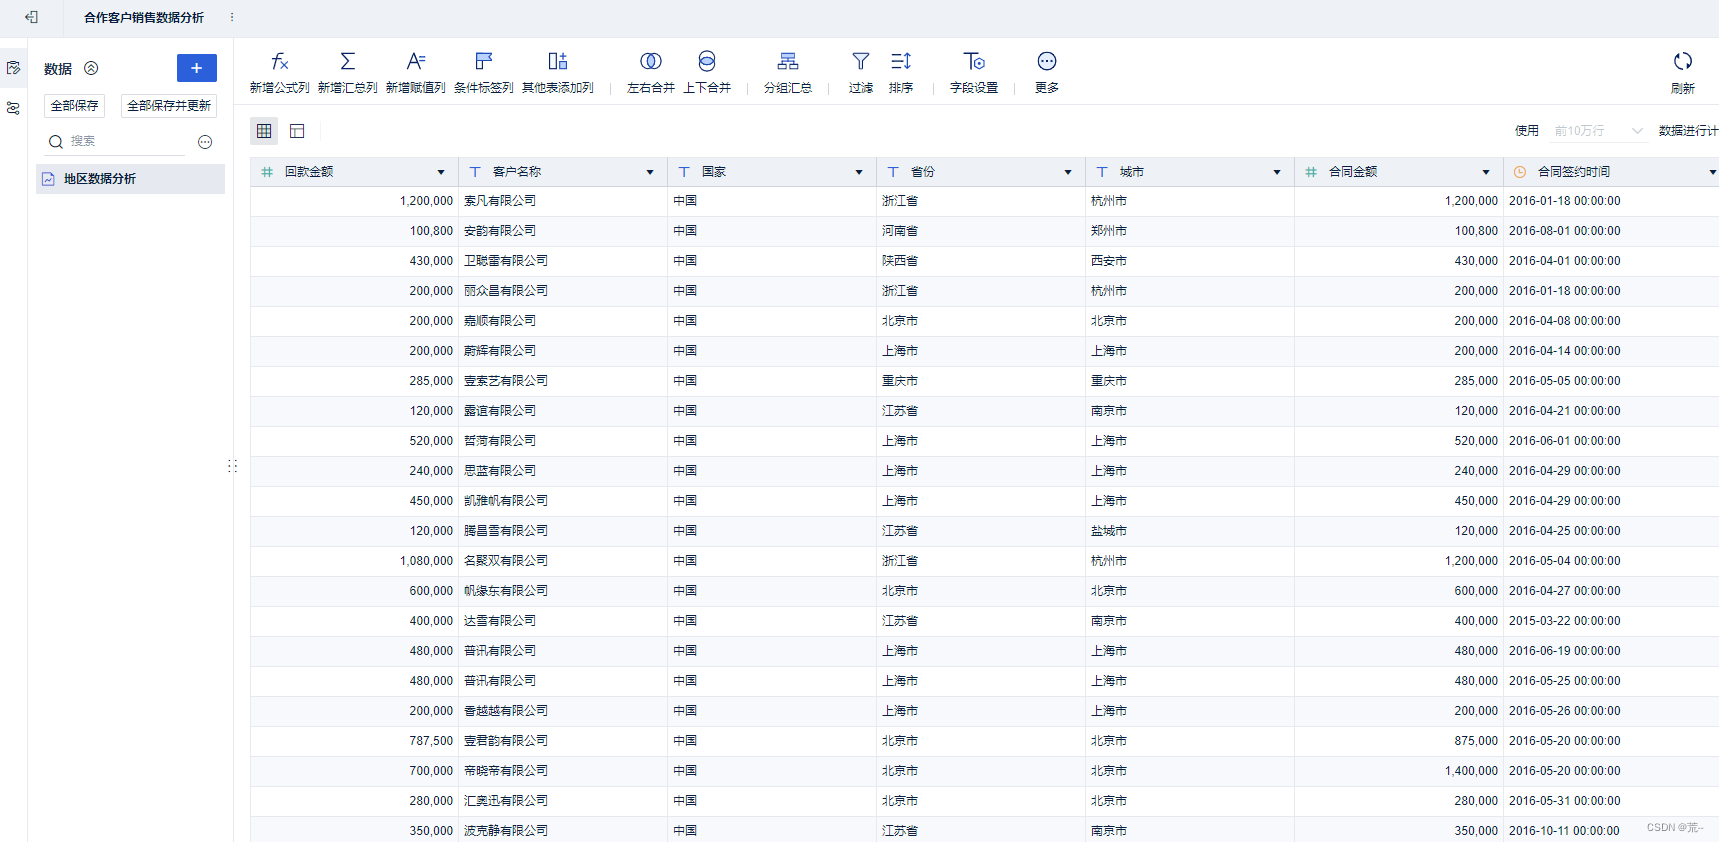The width and height of the screenshot is (1719, 842).
Task: Open 客户名称 column header dropdown
Action: (x=650, y=172)
